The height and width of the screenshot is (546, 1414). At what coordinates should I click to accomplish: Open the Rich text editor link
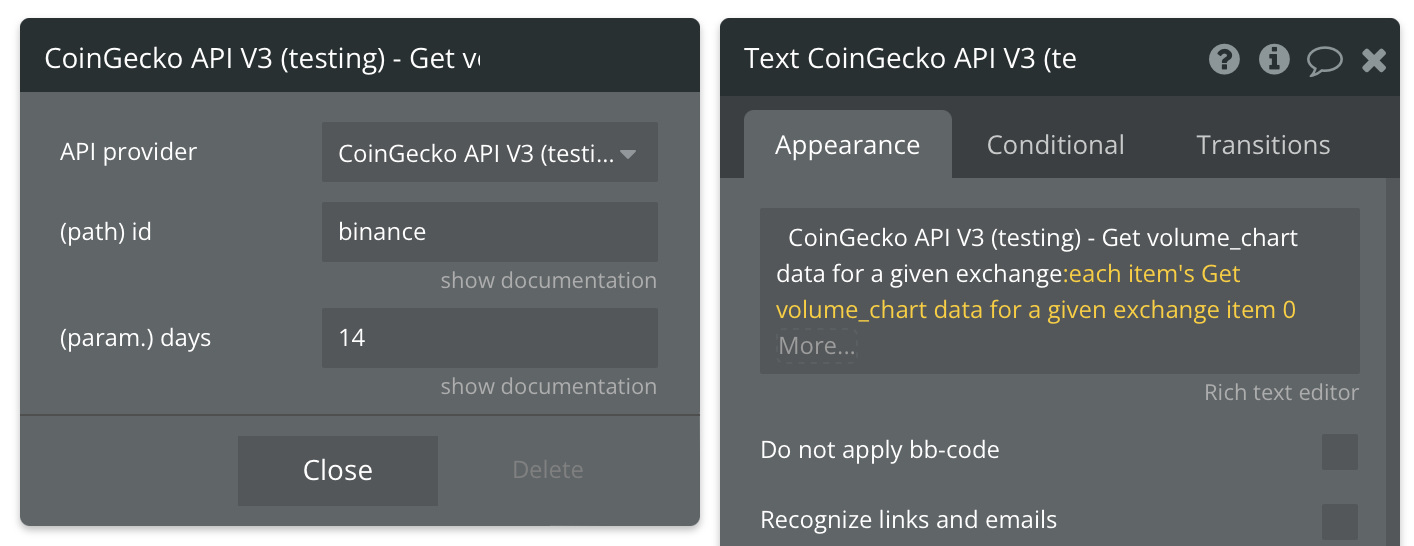tap(1281, 392)
